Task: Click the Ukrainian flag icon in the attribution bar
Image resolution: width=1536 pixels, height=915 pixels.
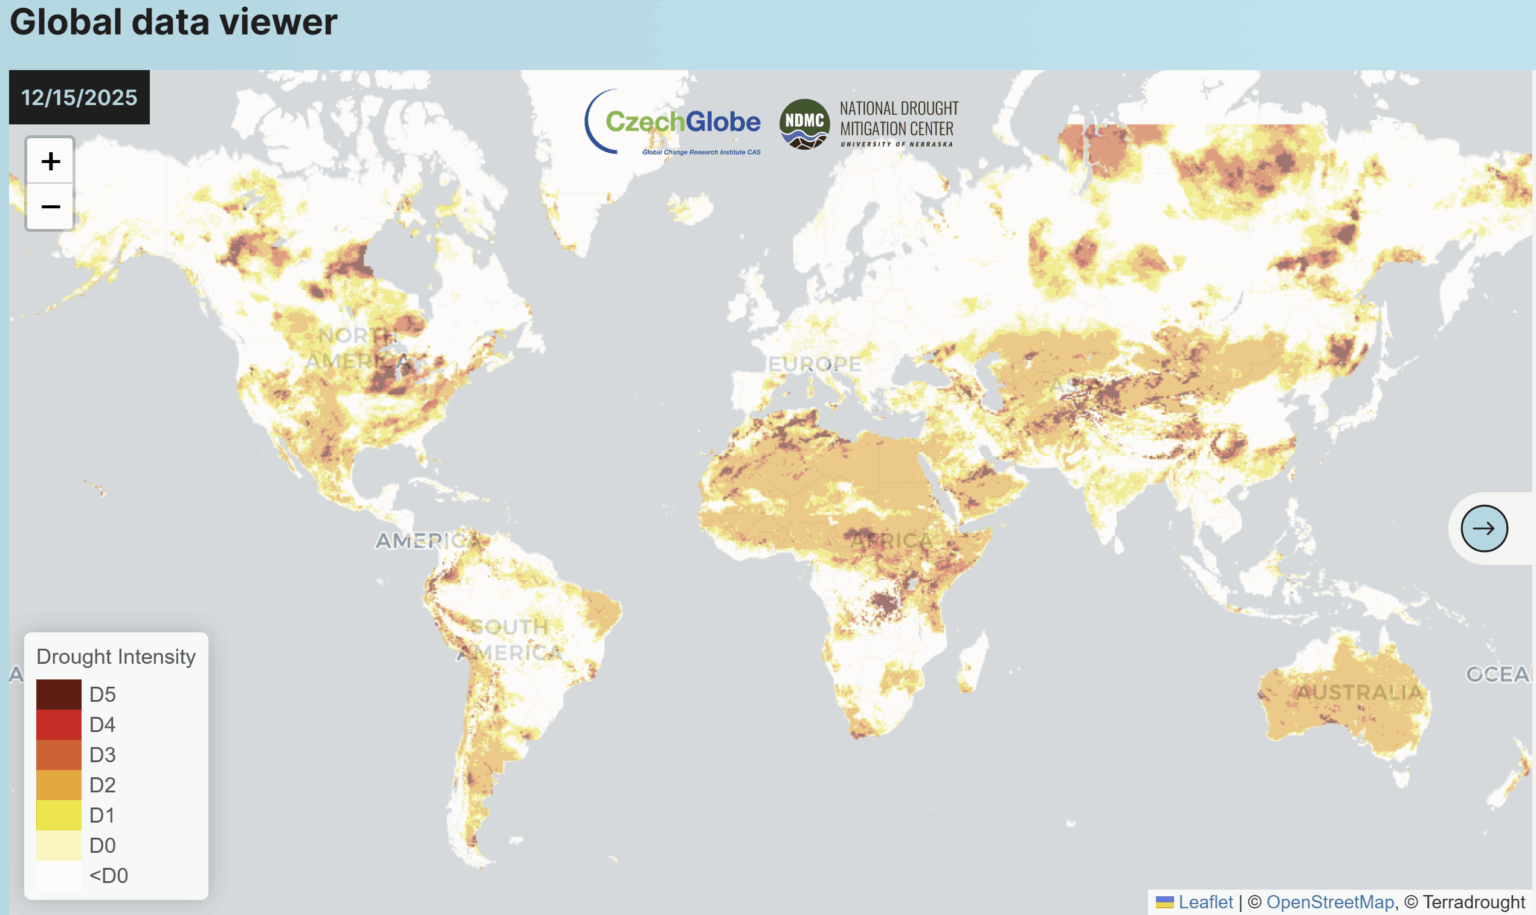Action: coord(1163,901)
